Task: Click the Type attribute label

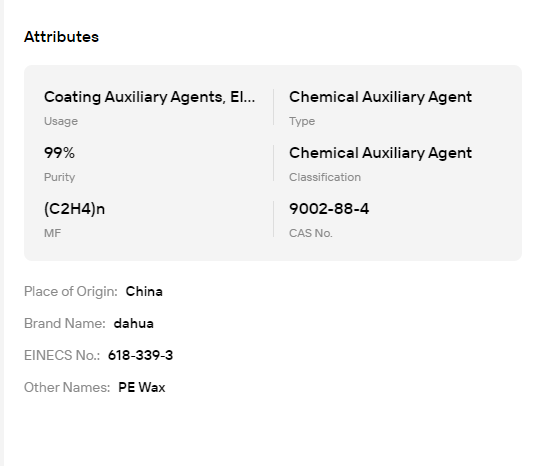Action: click(302, 121)
